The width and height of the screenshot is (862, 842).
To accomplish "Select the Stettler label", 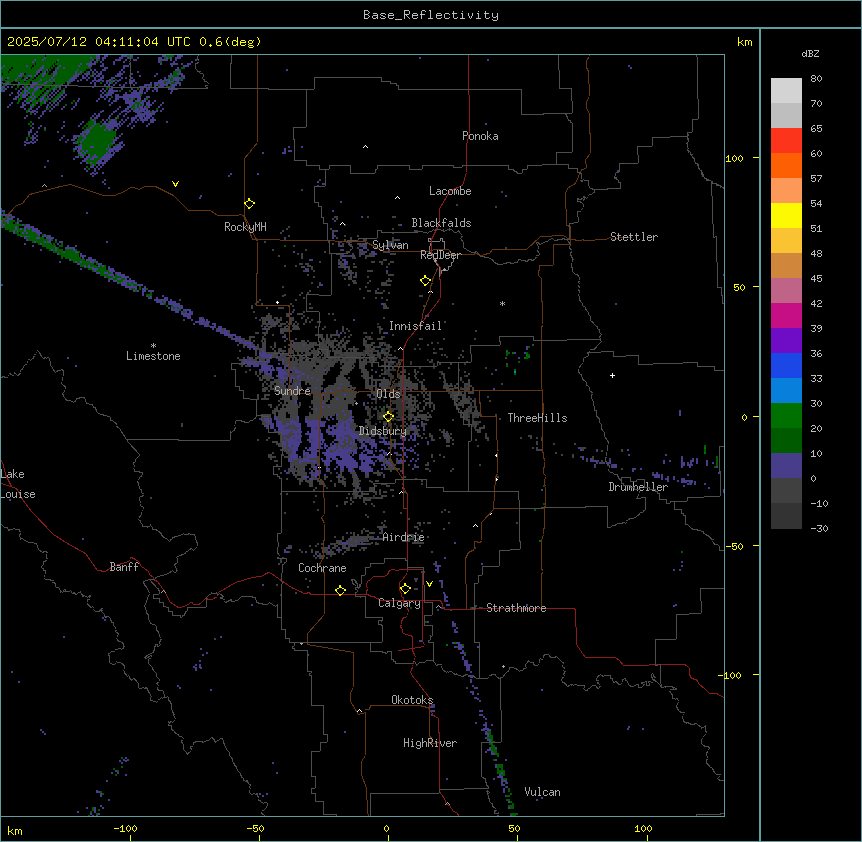I will click(x=634, y=237).
